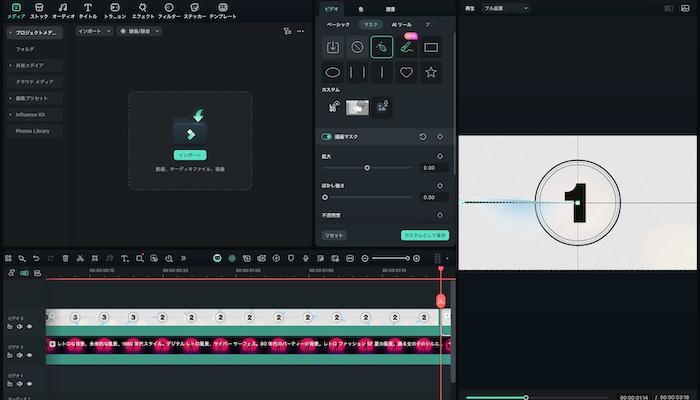This screenshot has width=700, height=400.
Task: Open the Audio (オーディオ) library icon
Action: [63, 12]
